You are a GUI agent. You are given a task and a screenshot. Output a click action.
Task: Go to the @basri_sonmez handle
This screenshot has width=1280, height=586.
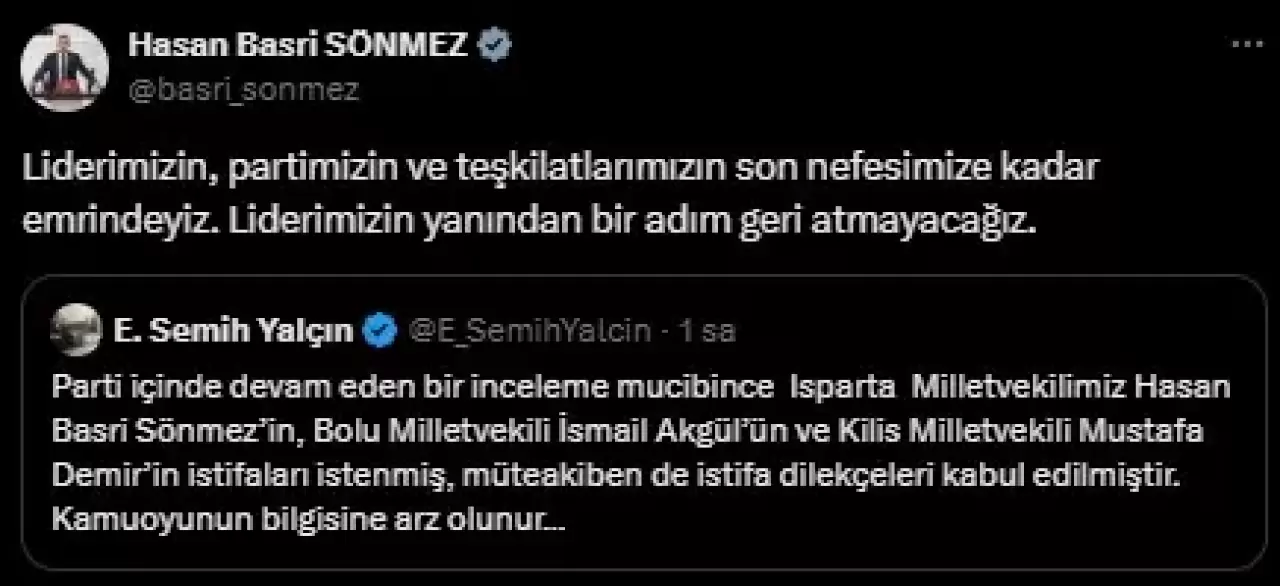[x=244, y=89]
